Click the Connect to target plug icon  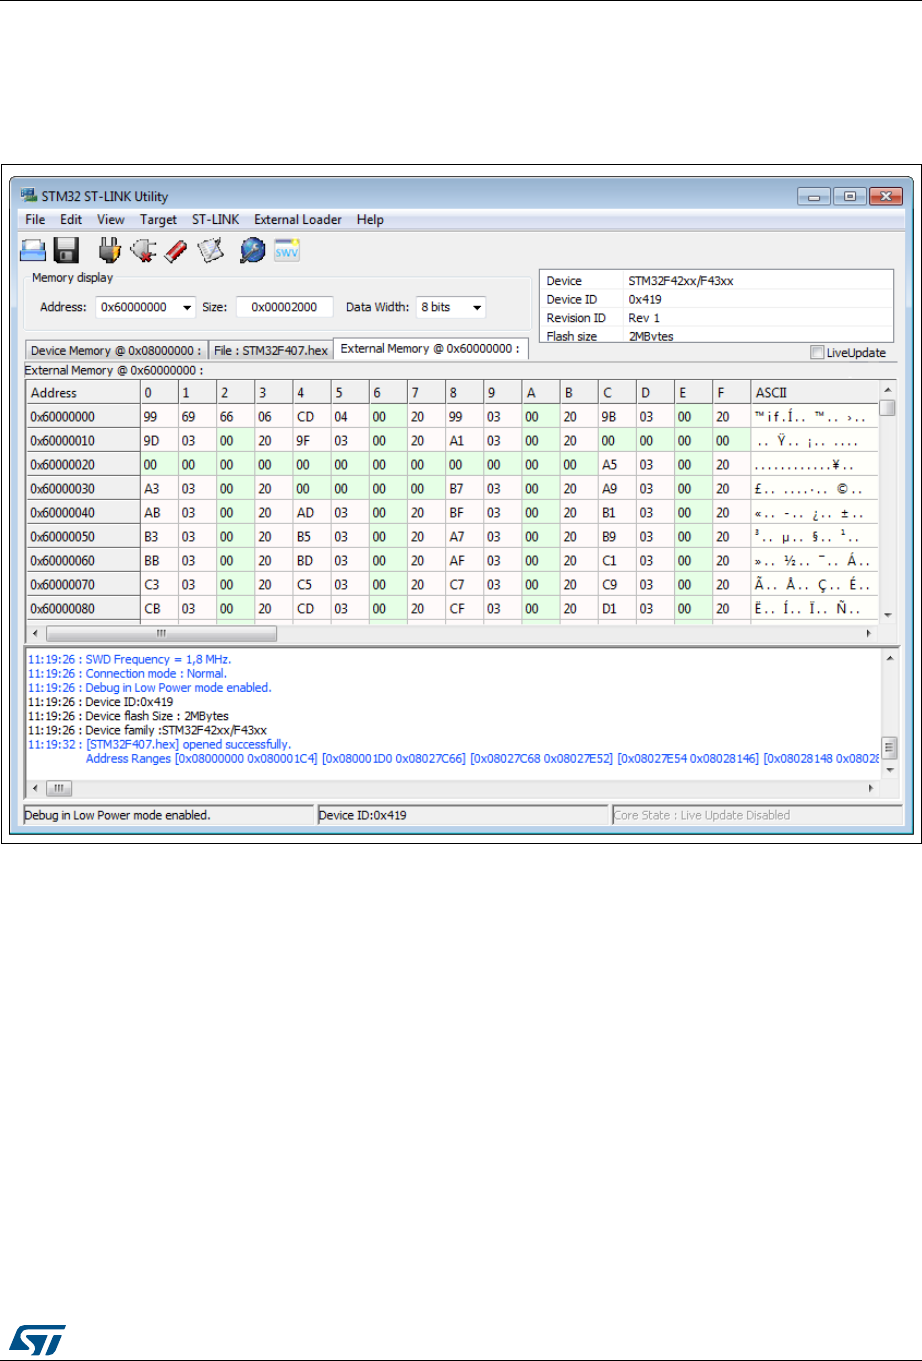[x=109, y=250]
